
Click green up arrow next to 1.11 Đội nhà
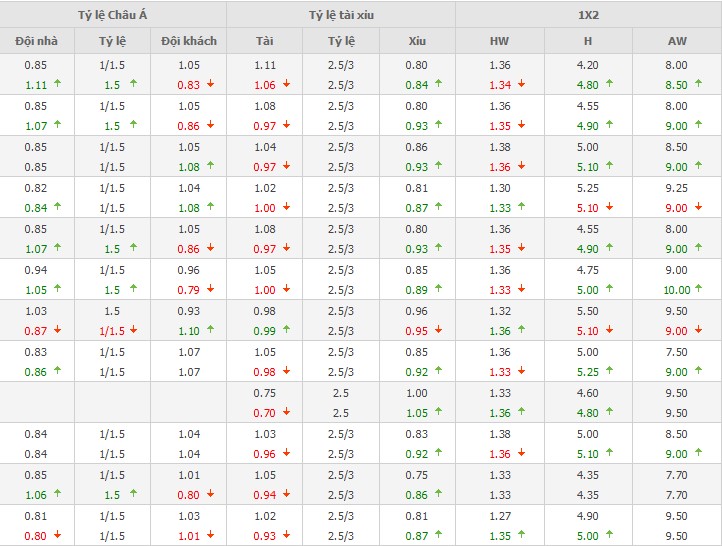pos(57,85)
